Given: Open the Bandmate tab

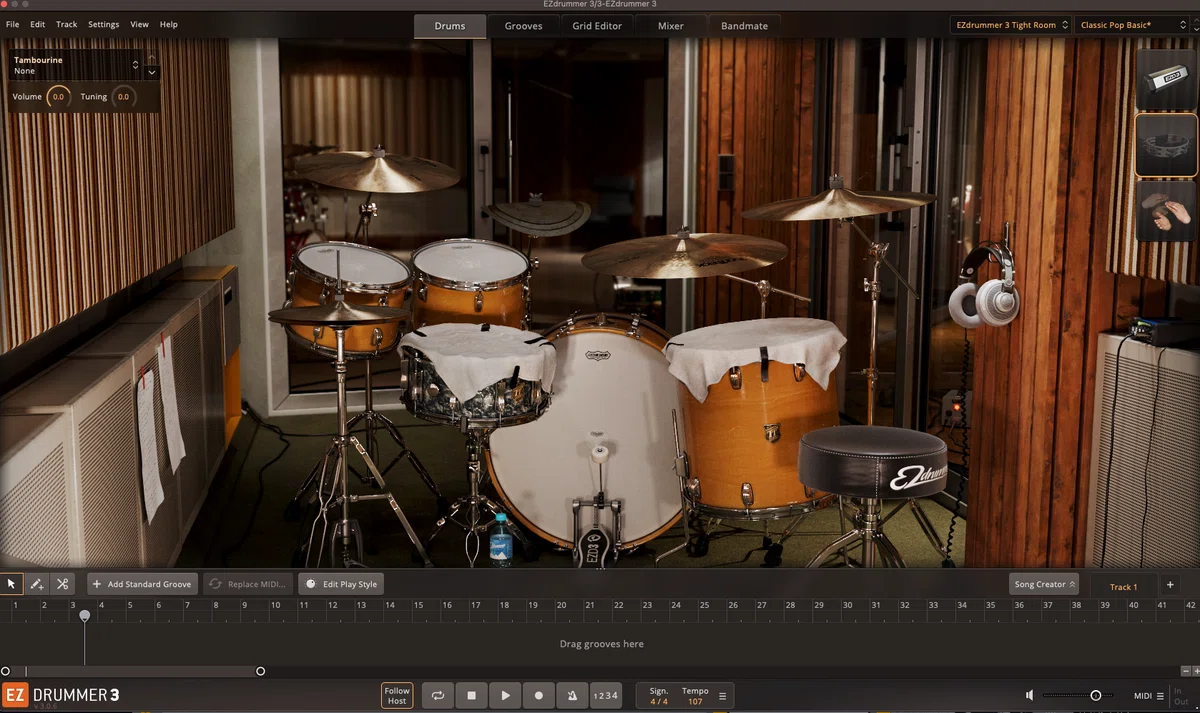Looking at the screenshot, I should coord(745,26).
